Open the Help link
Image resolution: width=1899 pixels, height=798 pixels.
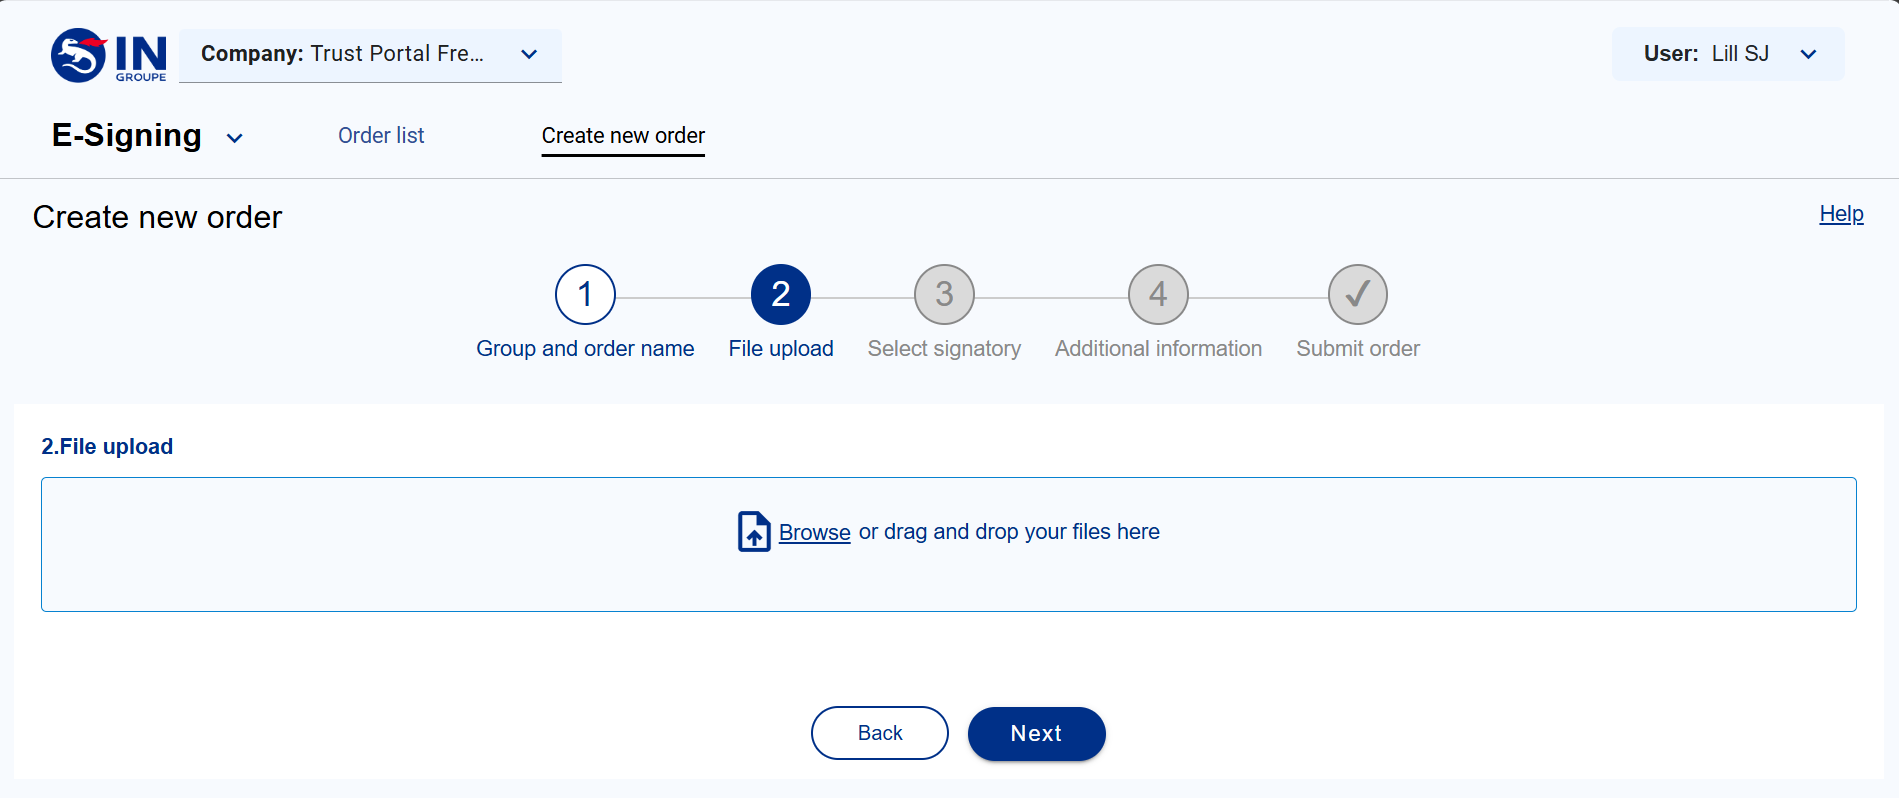click(1841, 214)
